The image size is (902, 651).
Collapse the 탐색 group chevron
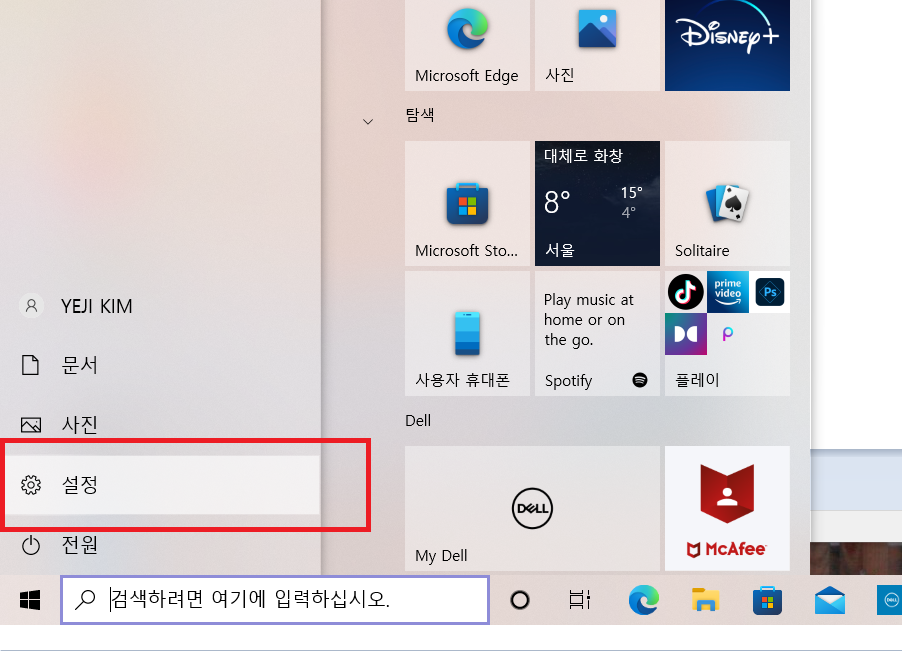tap(368, 121)
